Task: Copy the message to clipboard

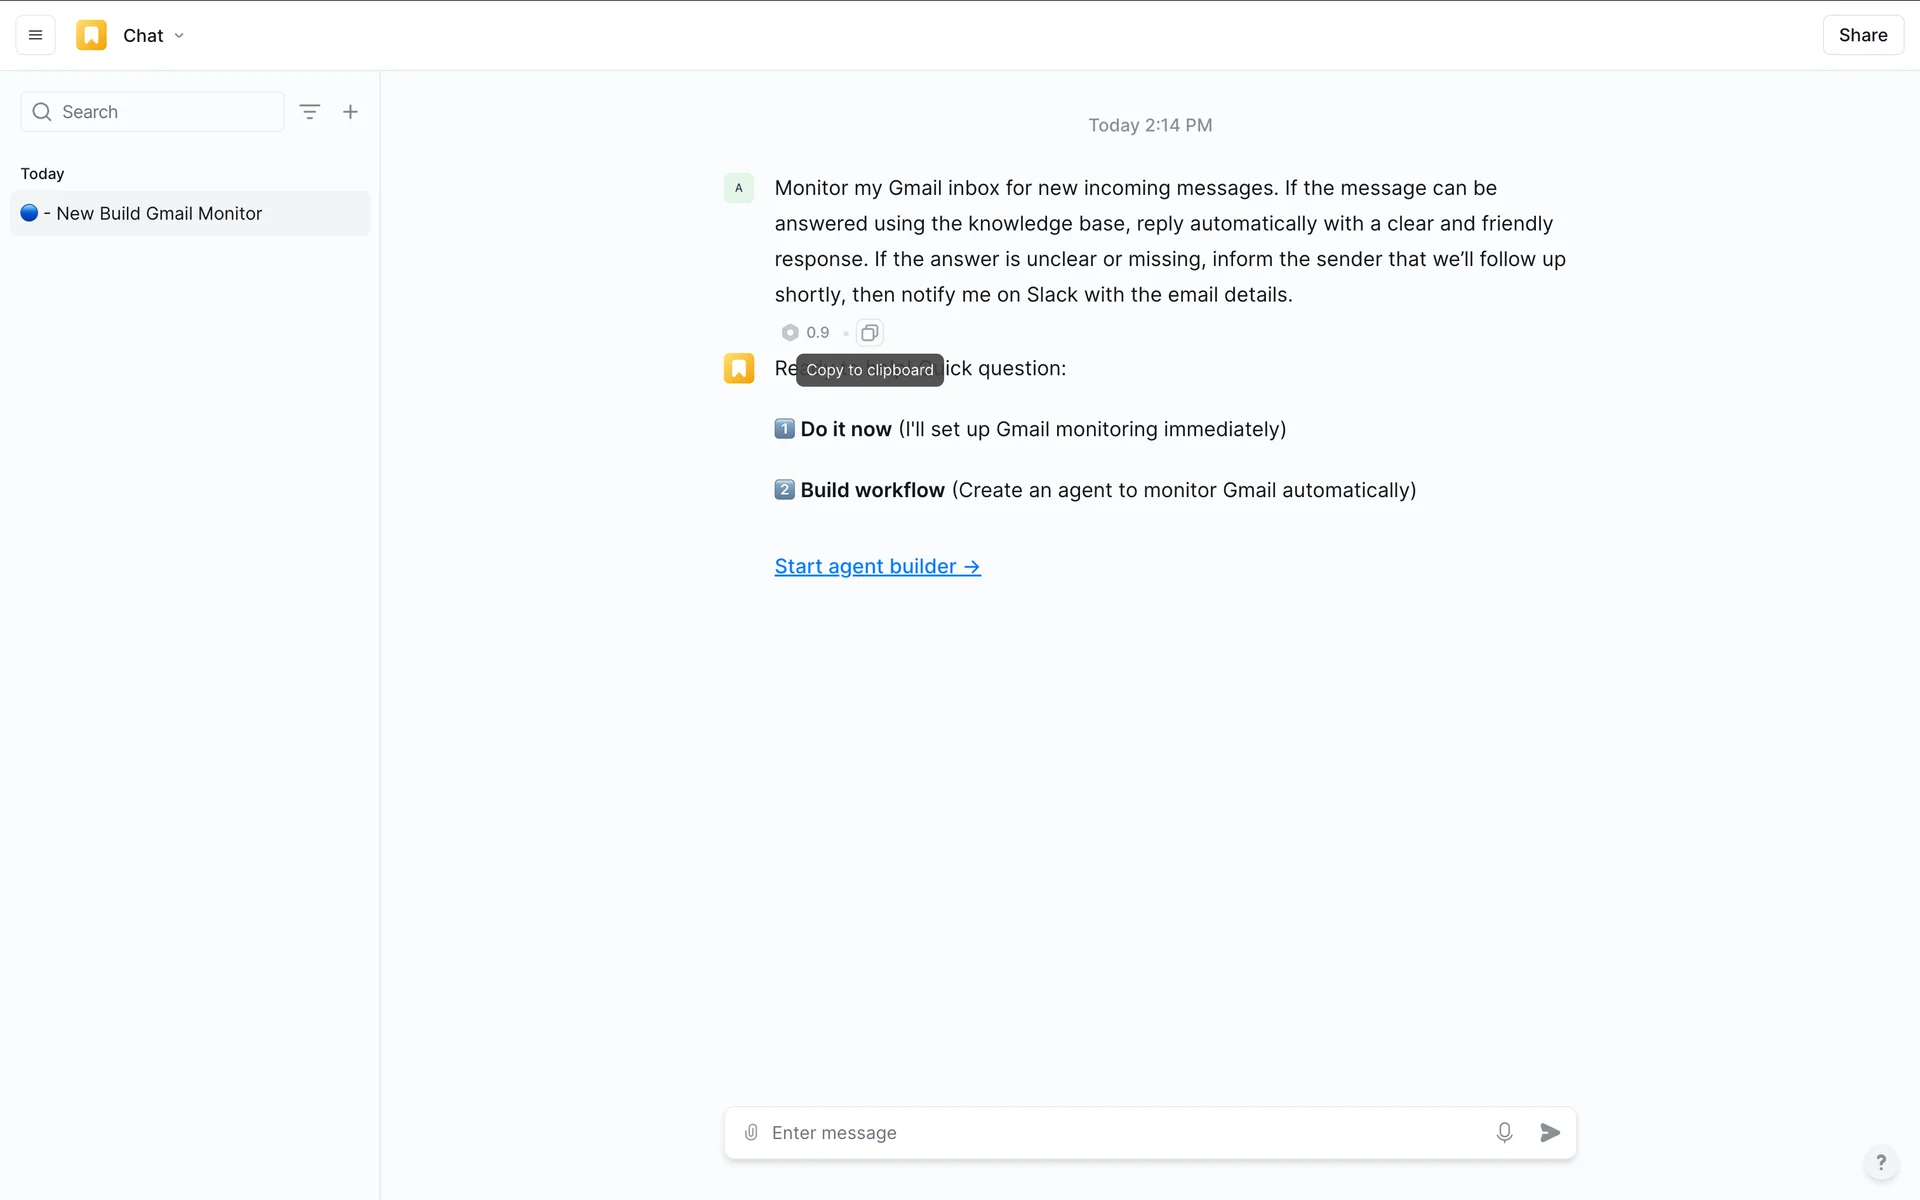Action: point(870,332)
